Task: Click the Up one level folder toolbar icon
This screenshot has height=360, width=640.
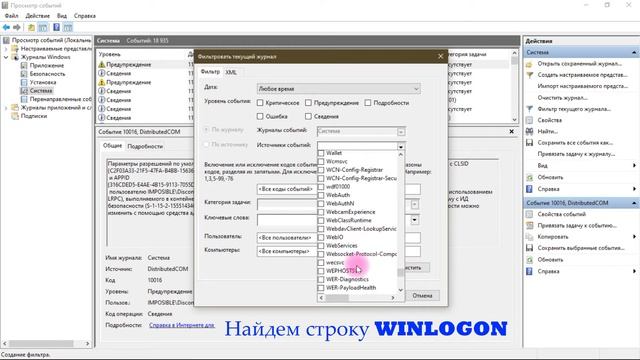Action: click(31, 27)
